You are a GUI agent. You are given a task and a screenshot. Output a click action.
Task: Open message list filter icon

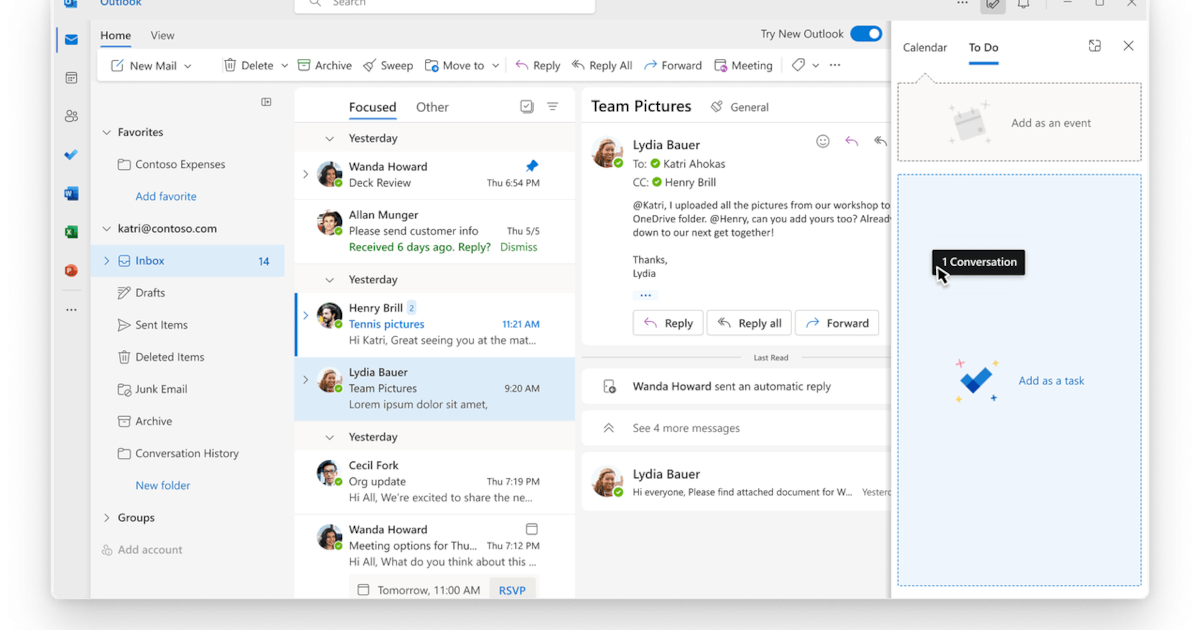[x=553, y=107]
